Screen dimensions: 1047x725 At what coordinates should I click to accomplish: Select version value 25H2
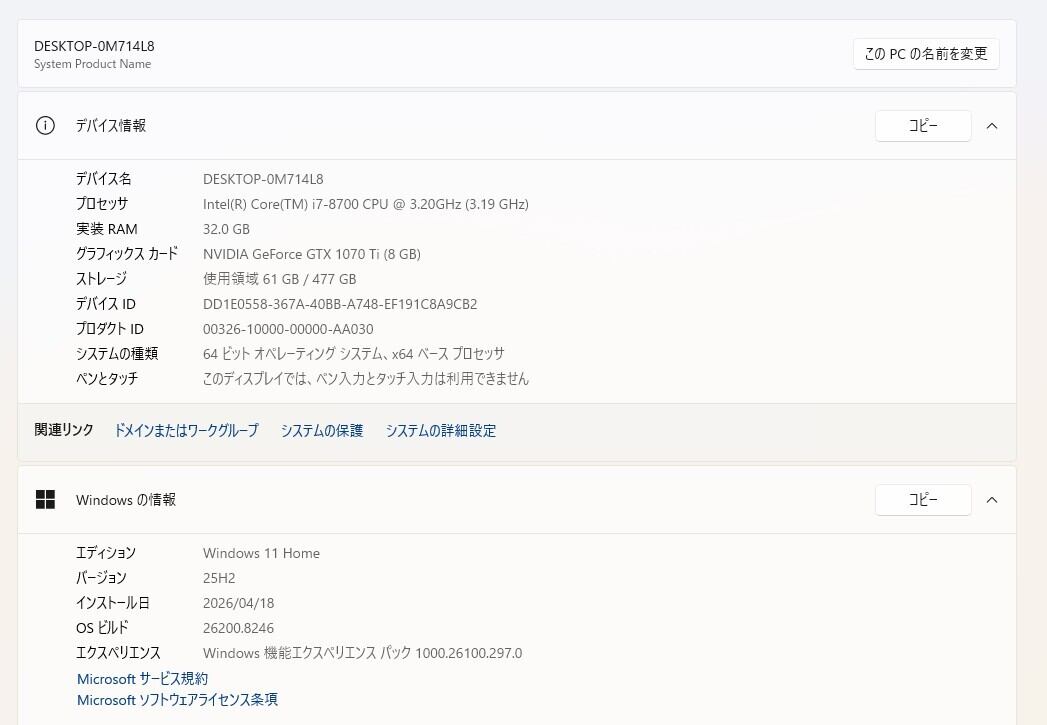(x=219, y=578)
